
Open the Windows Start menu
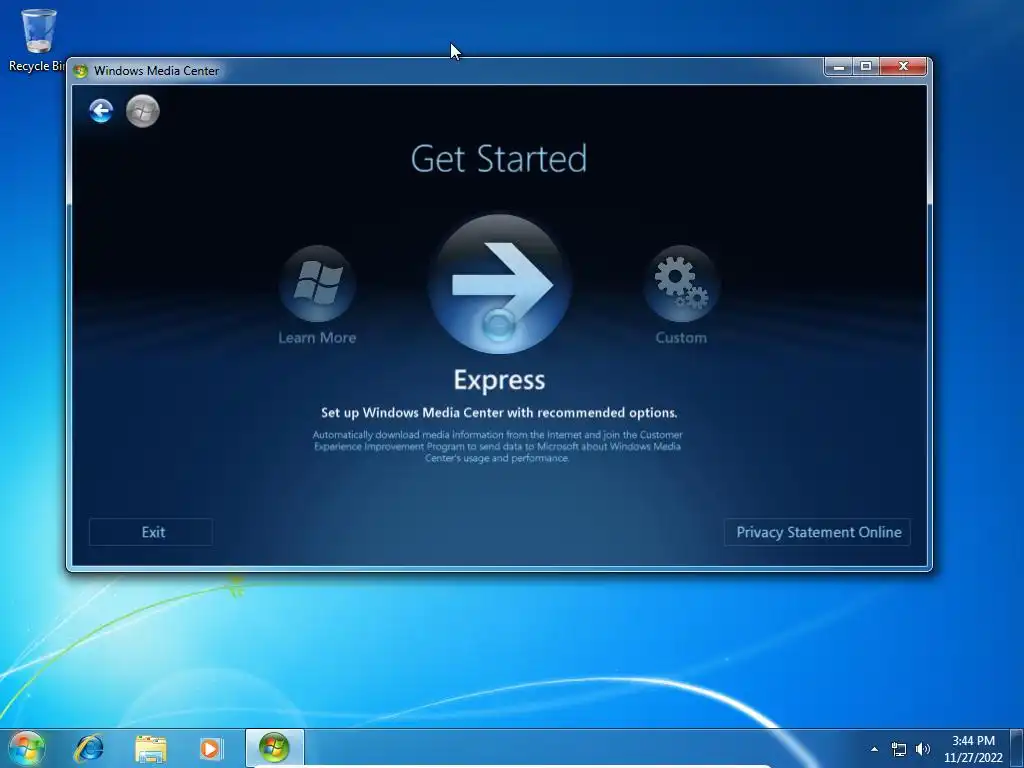click(26, 748)
